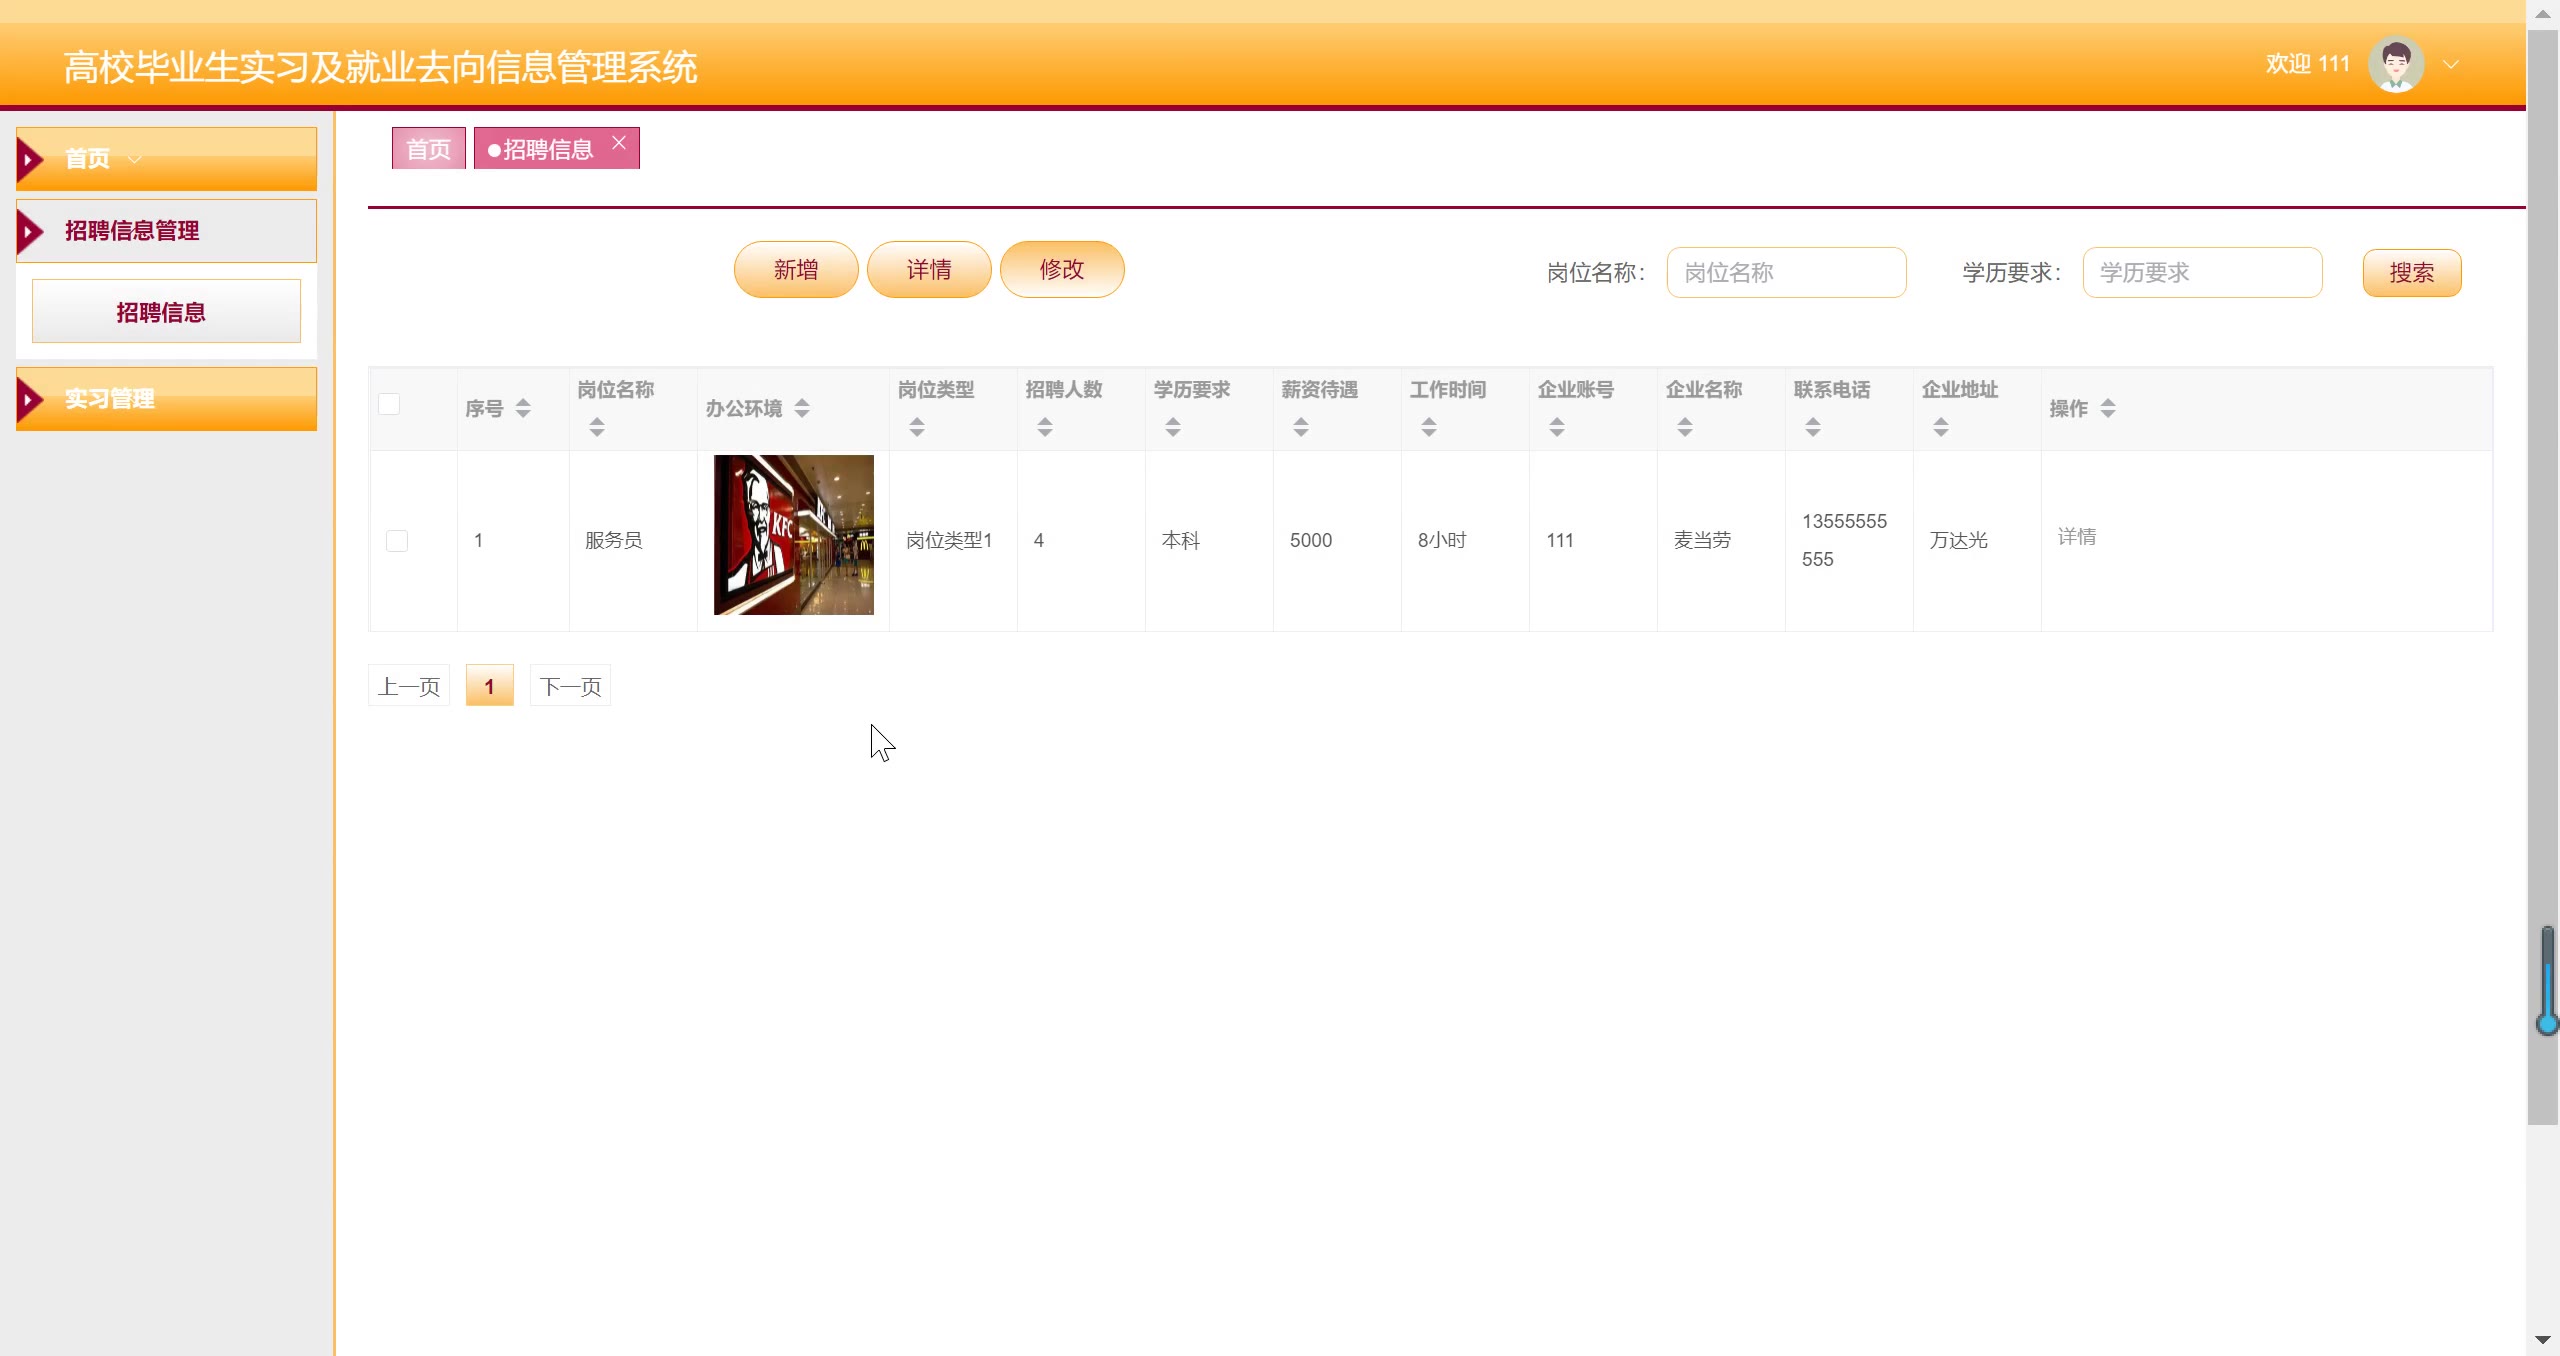Click the page vertical scrollbar
This screenshot has height=1356, width=2560.
tap(2541, 600)
